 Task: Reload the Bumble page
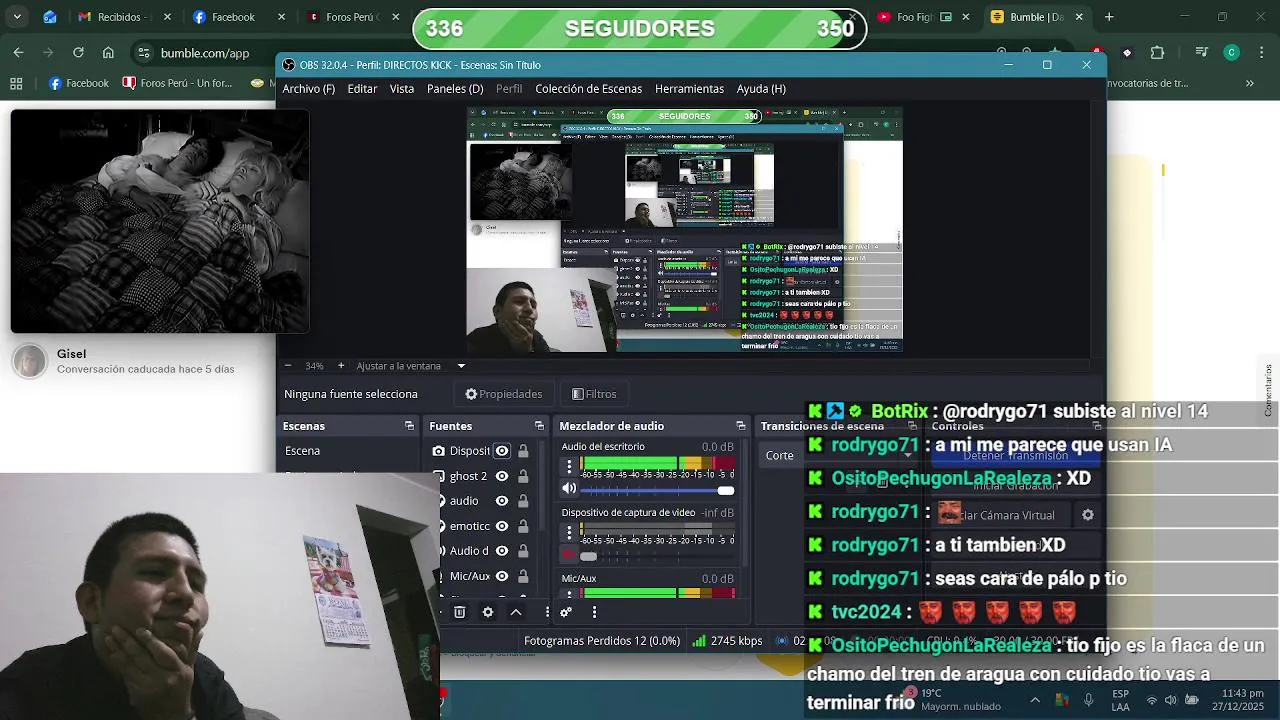point(78,53)
